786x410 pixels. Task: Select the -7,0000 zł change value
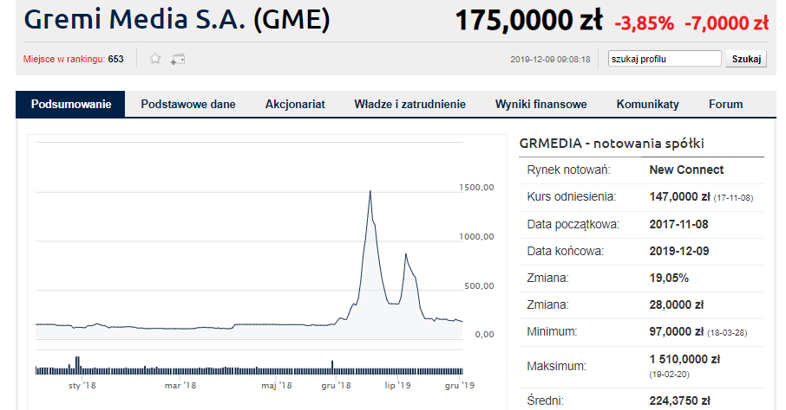click(726, 24)
